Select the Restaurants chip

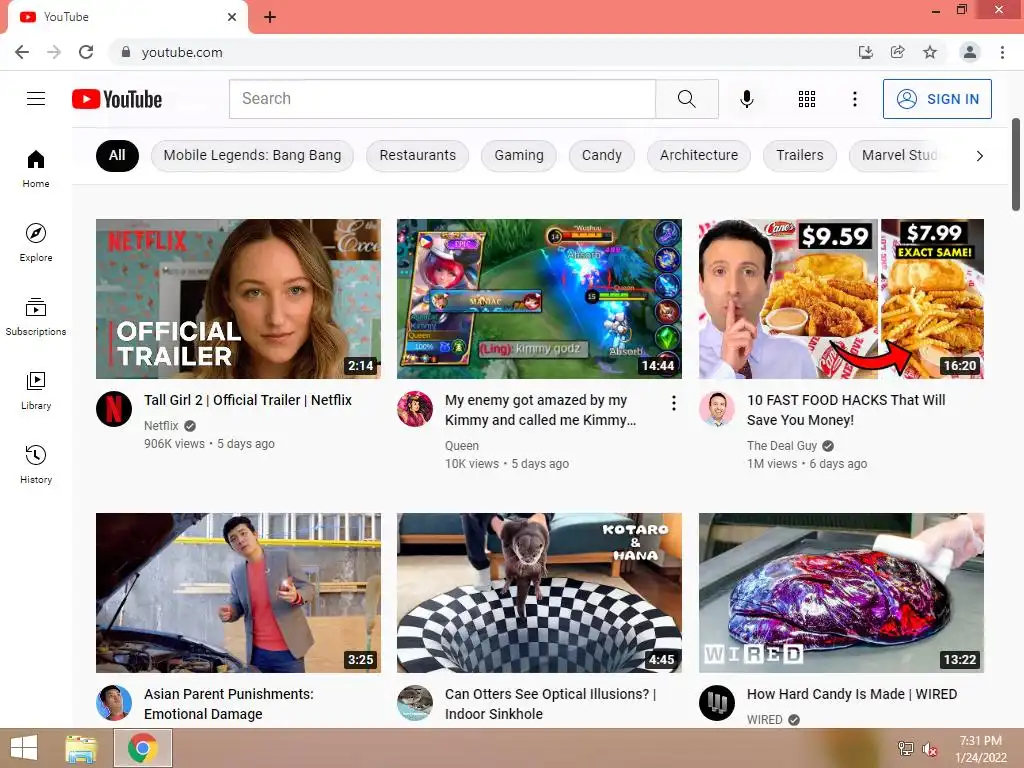click(x=417, y=155)
